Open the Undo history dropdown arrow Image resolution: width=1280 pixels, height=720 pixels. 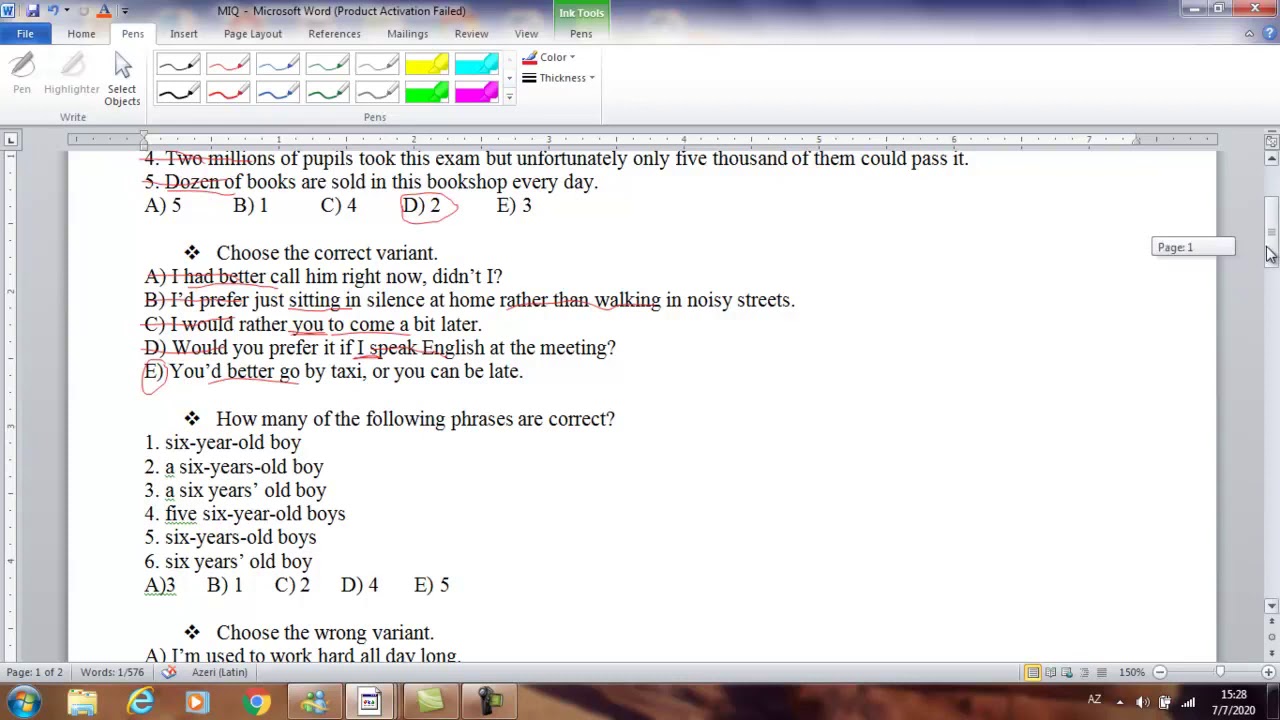(x=66, y=11)
